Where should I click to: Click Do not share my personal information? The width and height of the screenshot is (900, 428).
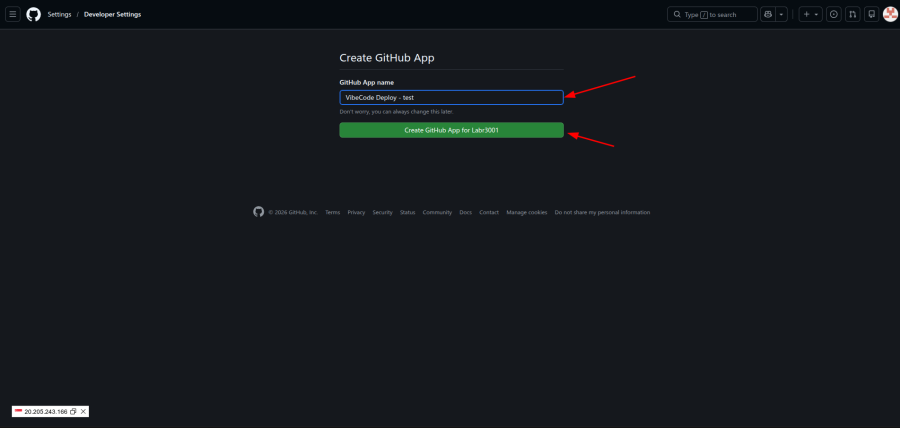[x=602, y=212]
